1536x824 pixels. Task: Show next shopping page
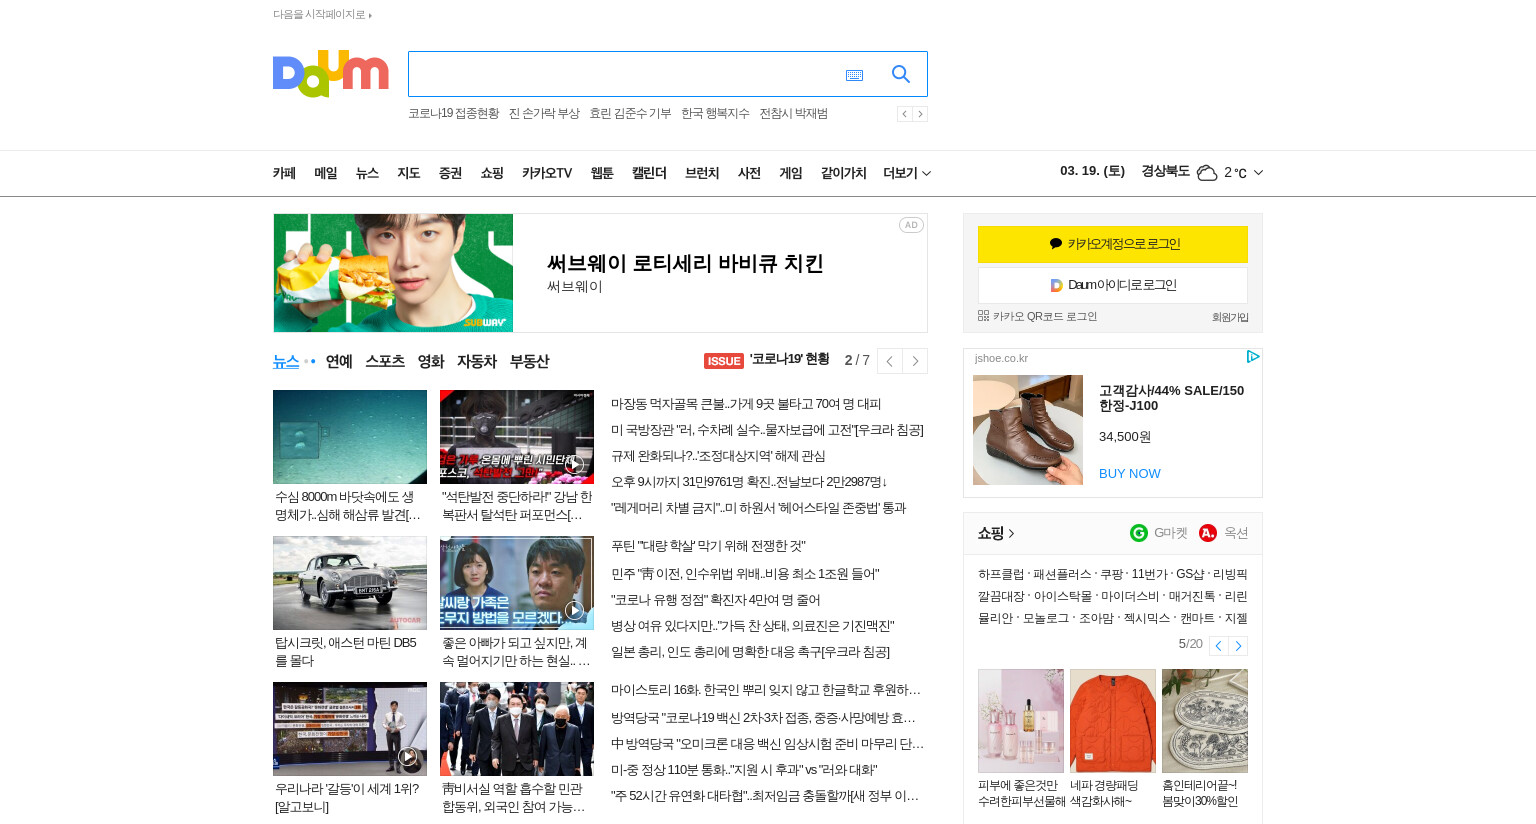[1238, 646]
